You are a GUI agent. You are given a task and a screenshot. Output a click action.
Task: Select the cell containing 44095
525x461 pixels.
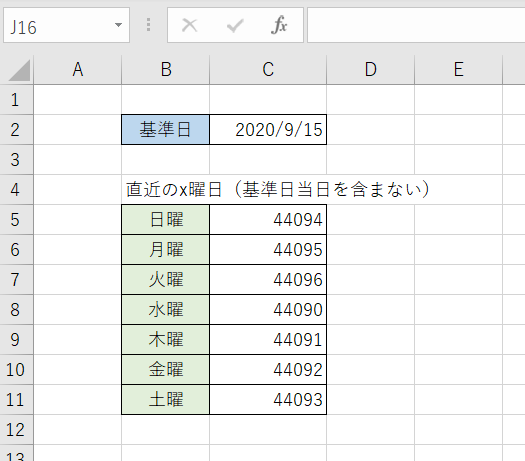[268, 250]
